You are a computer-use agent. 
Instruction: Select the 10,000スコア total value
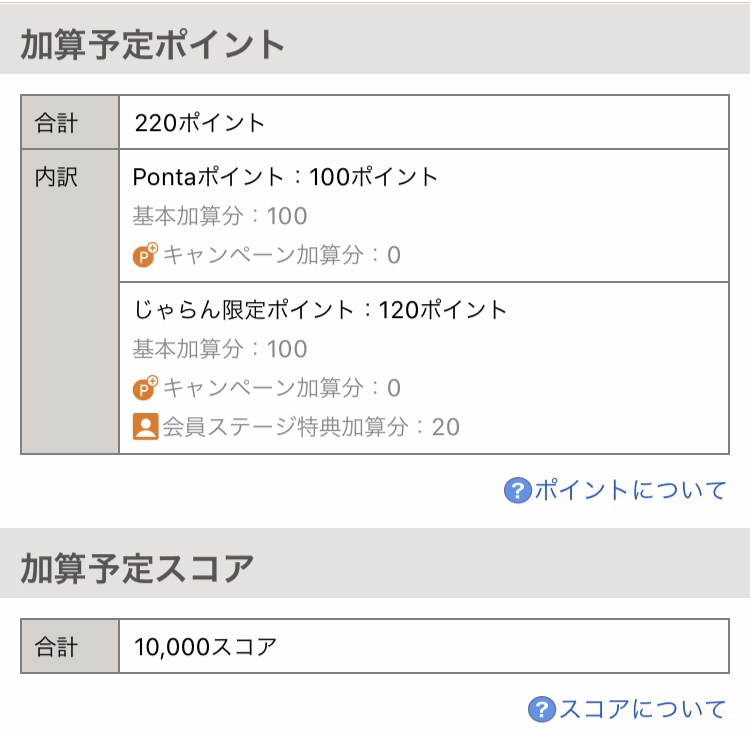[x=205, y=647]
